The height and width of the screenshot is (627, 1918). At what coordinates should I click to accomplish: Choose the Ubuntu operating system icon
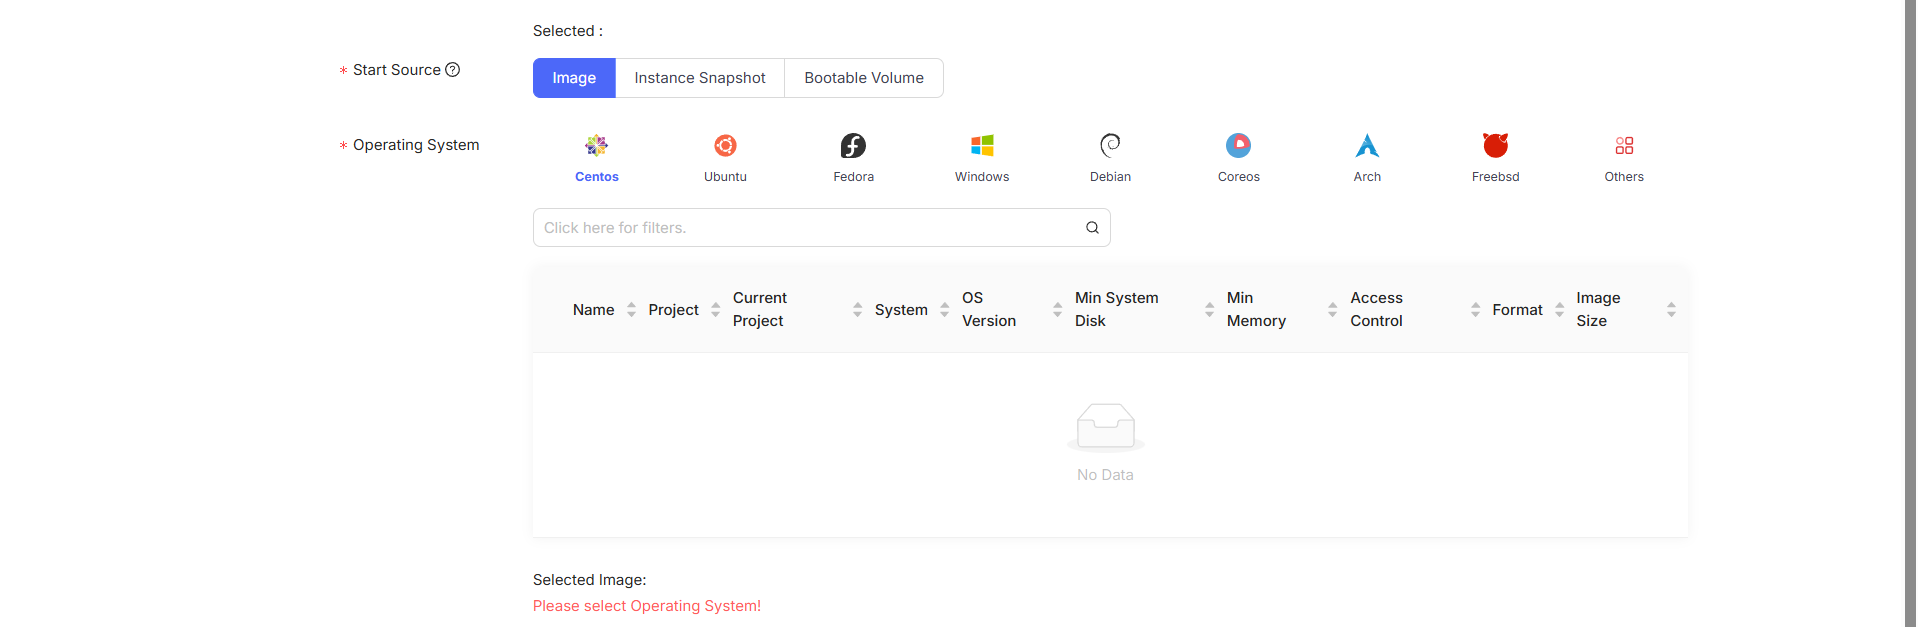[725, 146]
